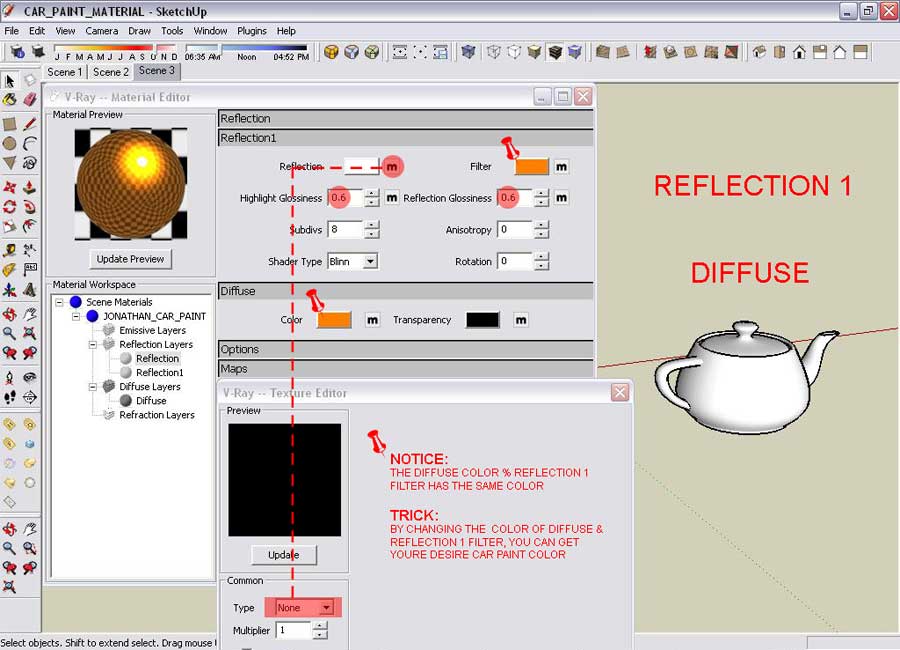Open the Reflection texture map 'm' button
The image size is (900, 650).
tap(392, 167)
